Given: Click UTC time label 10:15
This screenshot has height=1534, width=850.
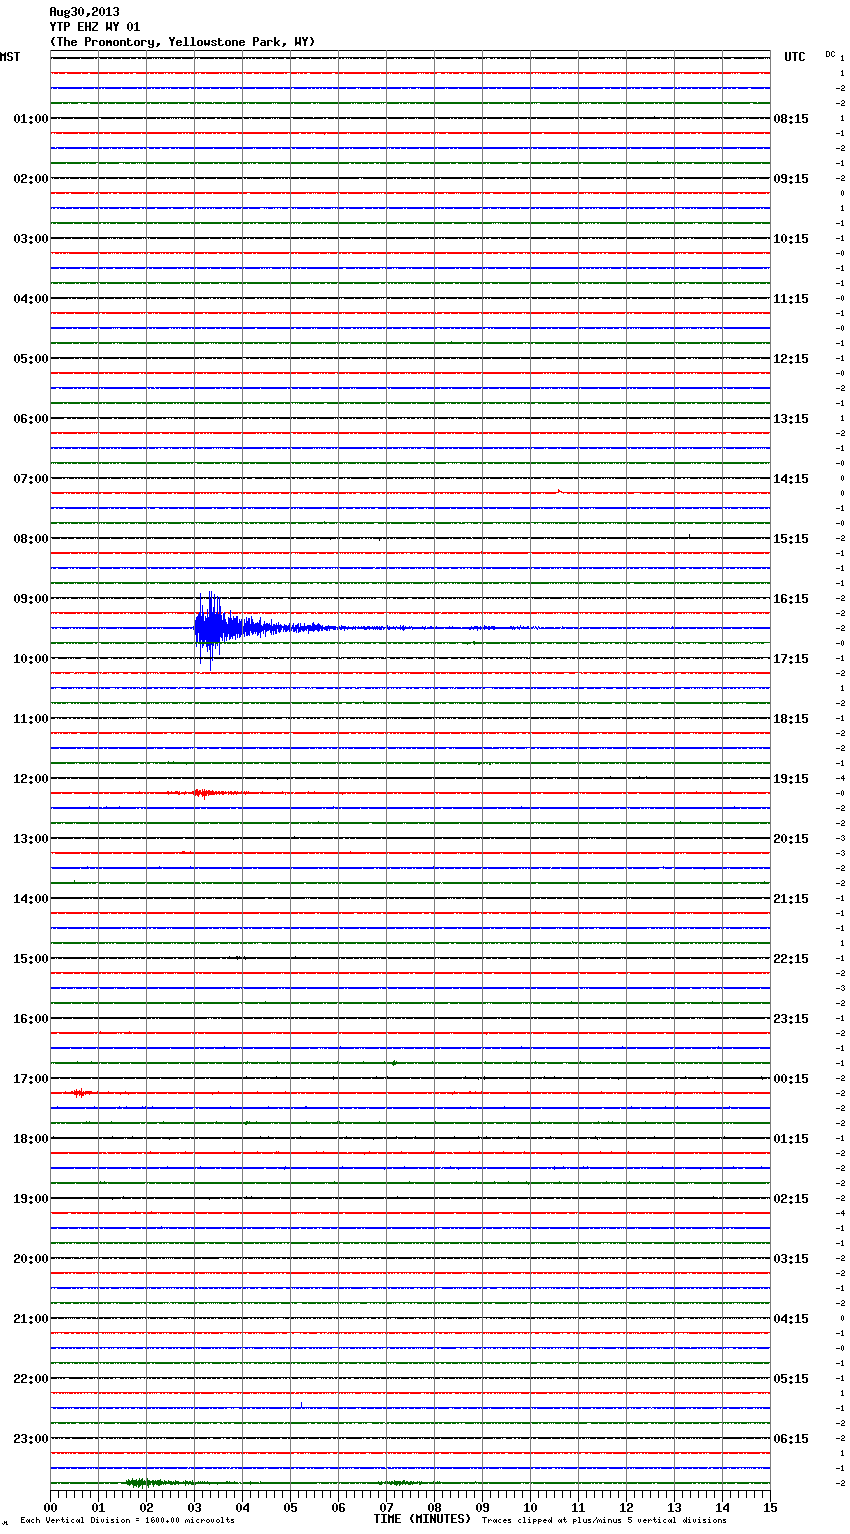Looking at the screenshot, I should 791,239.
